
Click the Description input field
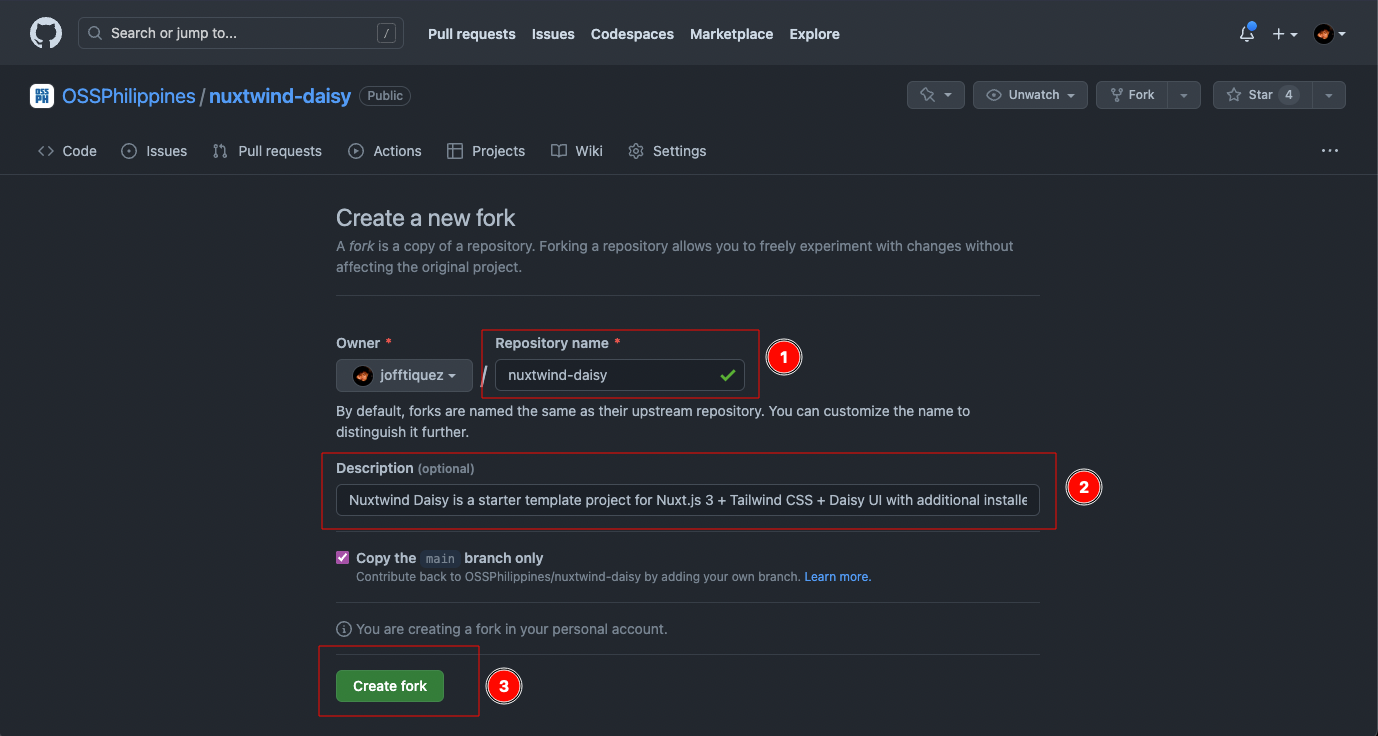point(688,500)
